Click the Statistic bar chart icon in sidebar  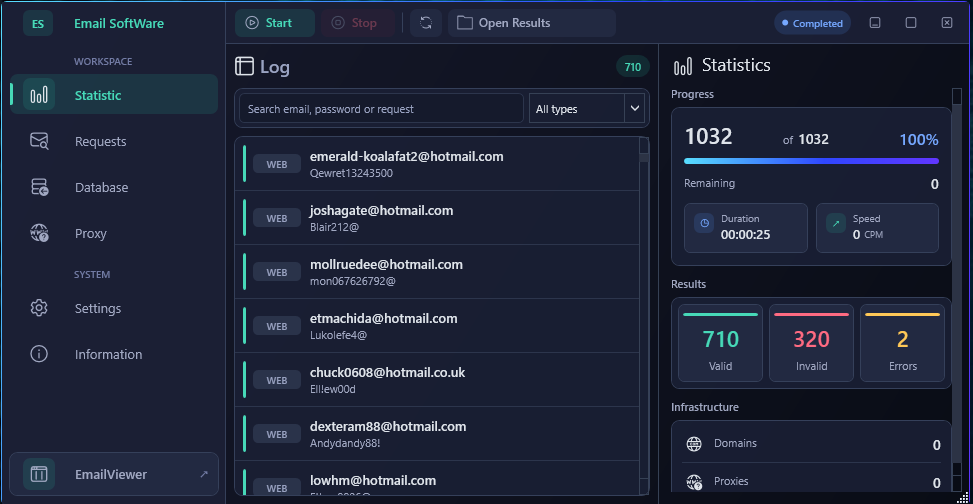pyautogui.click(x=39, y=95)
